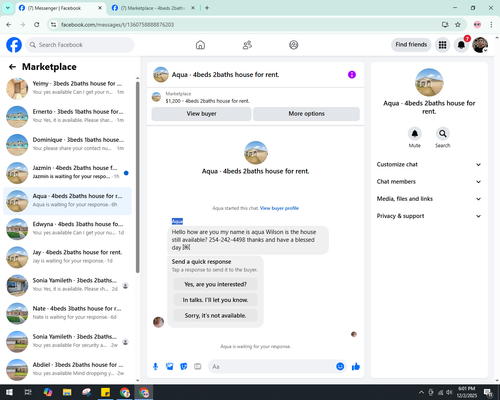Open Yeimy 3beds 2baths conversation
The width and height of the screenshot is (500, 400).
click(x=67, y=89)
